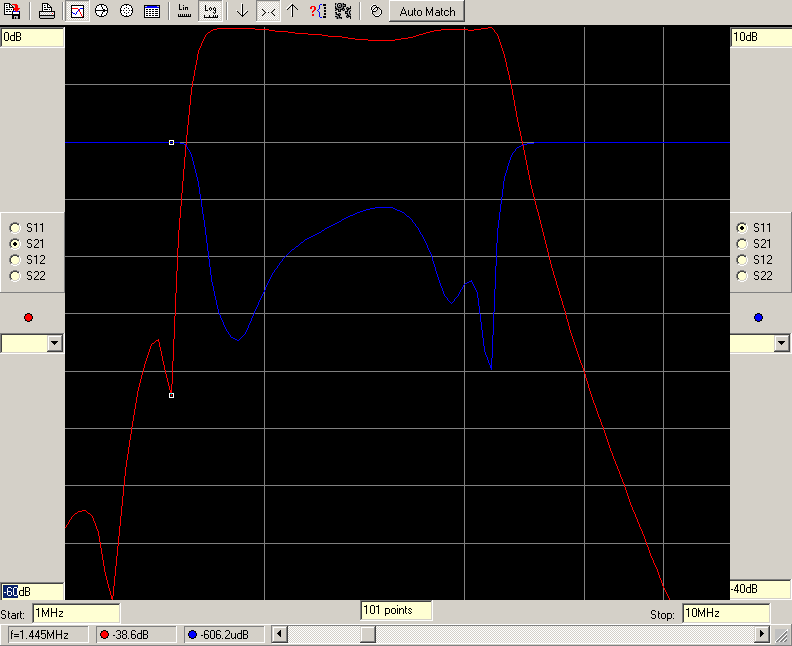The image size is (792, 646).
Task: Select right S21 radio button
Action: [x=741, y=244]
